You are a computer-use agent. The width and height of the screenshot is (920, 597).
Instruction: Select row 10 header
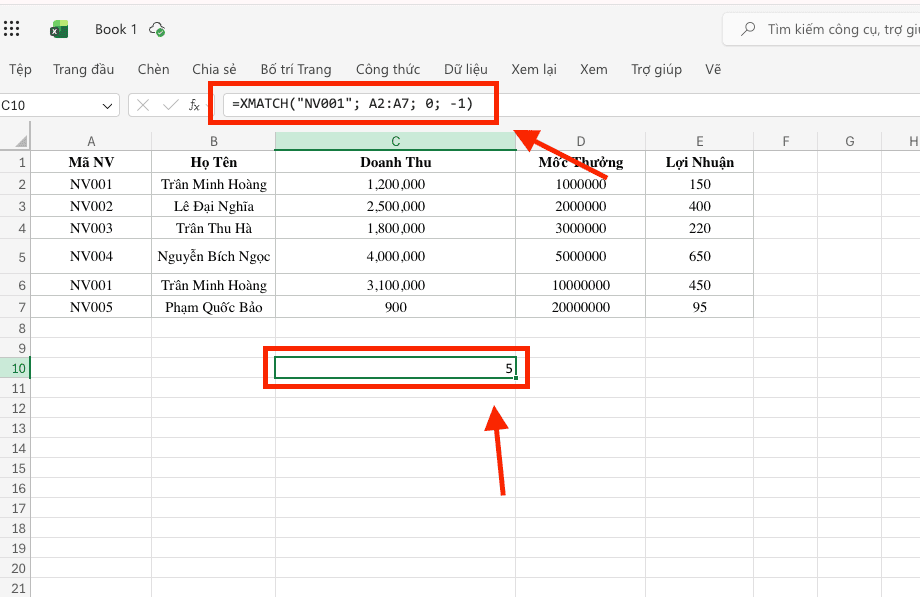[x=15, y=368]
